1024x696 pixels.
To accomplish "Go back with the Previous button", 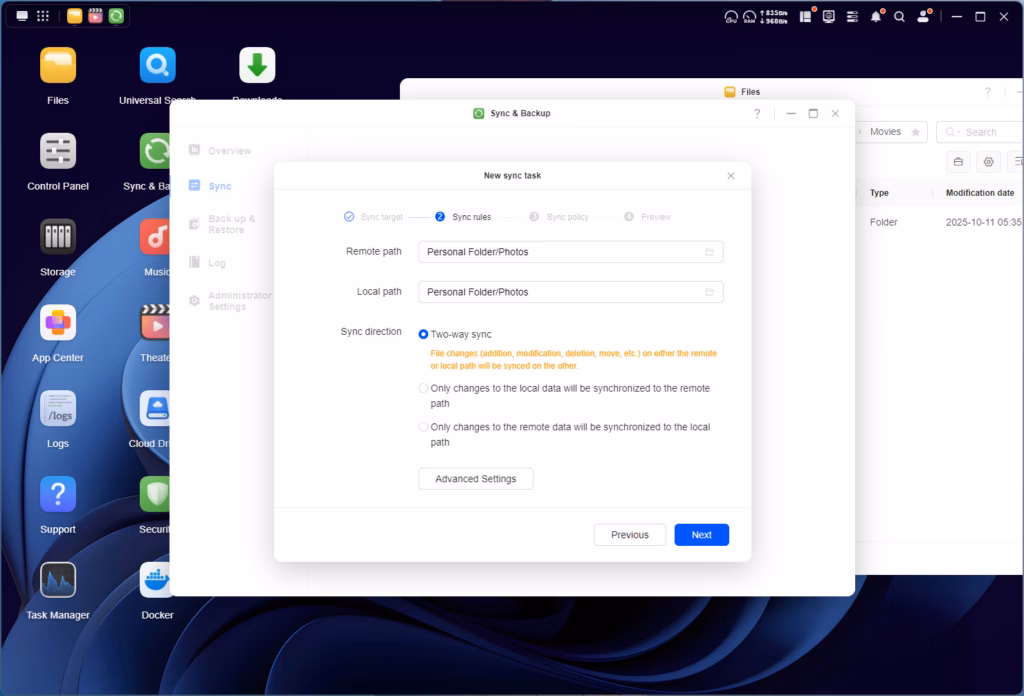I will click(629, 535).
